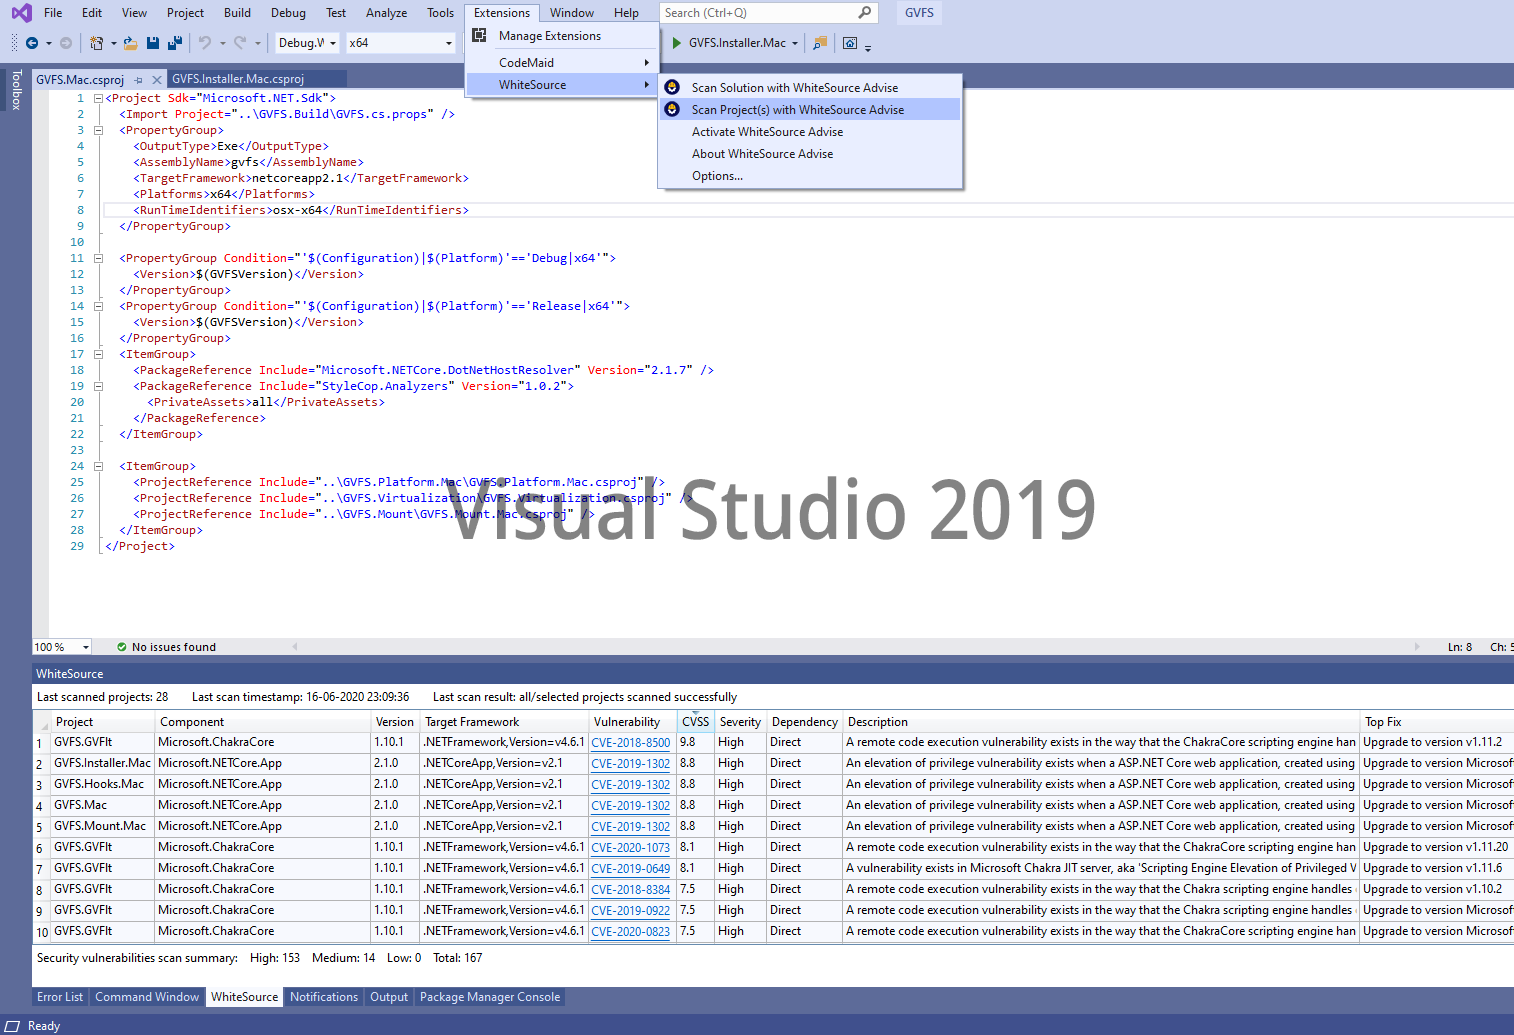Open the Undo history dropdown arrow

222,43
